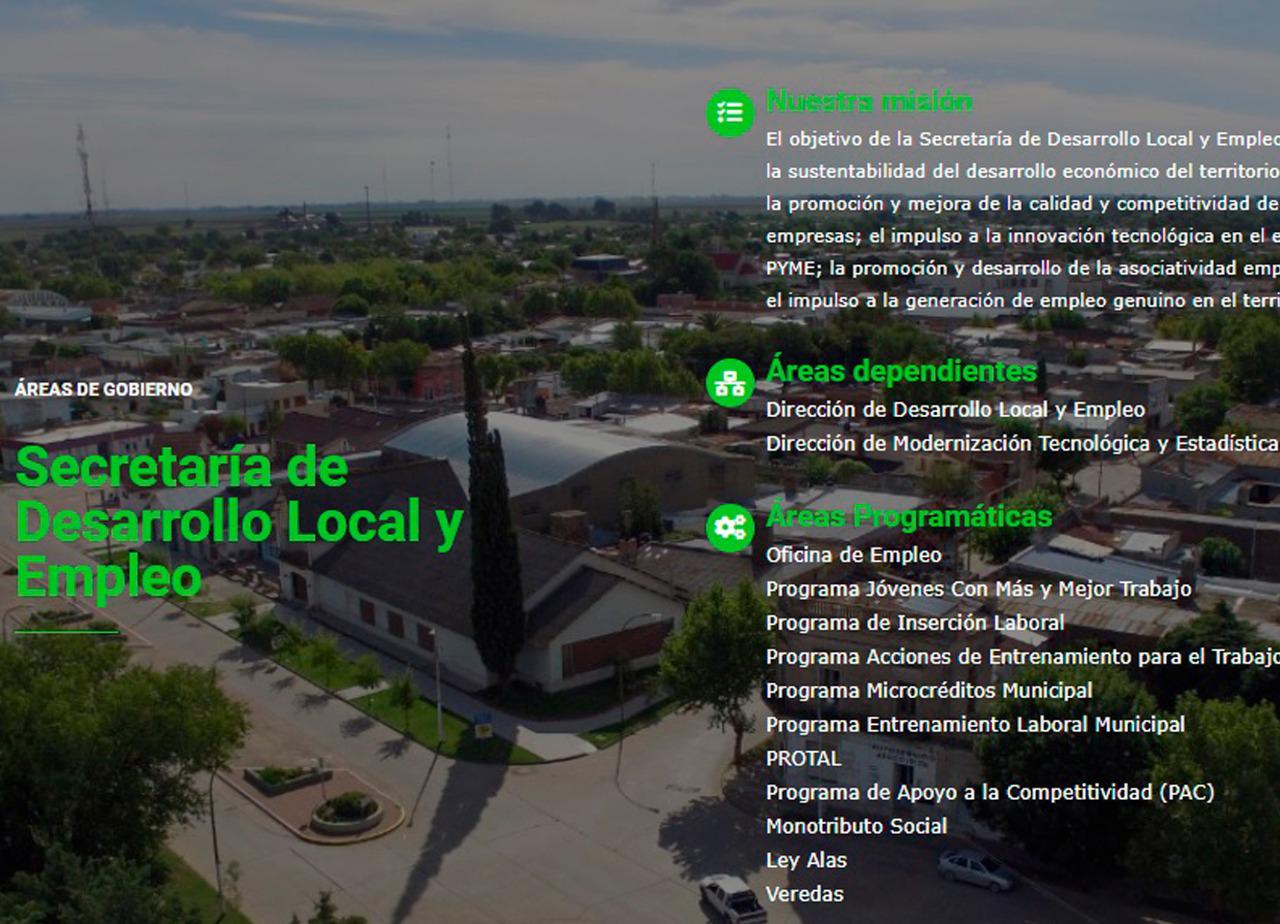Screen dimensions: 1280x924
Task: Select Programa Microcréditos Municipal
Action: click(x=928, y=691)
